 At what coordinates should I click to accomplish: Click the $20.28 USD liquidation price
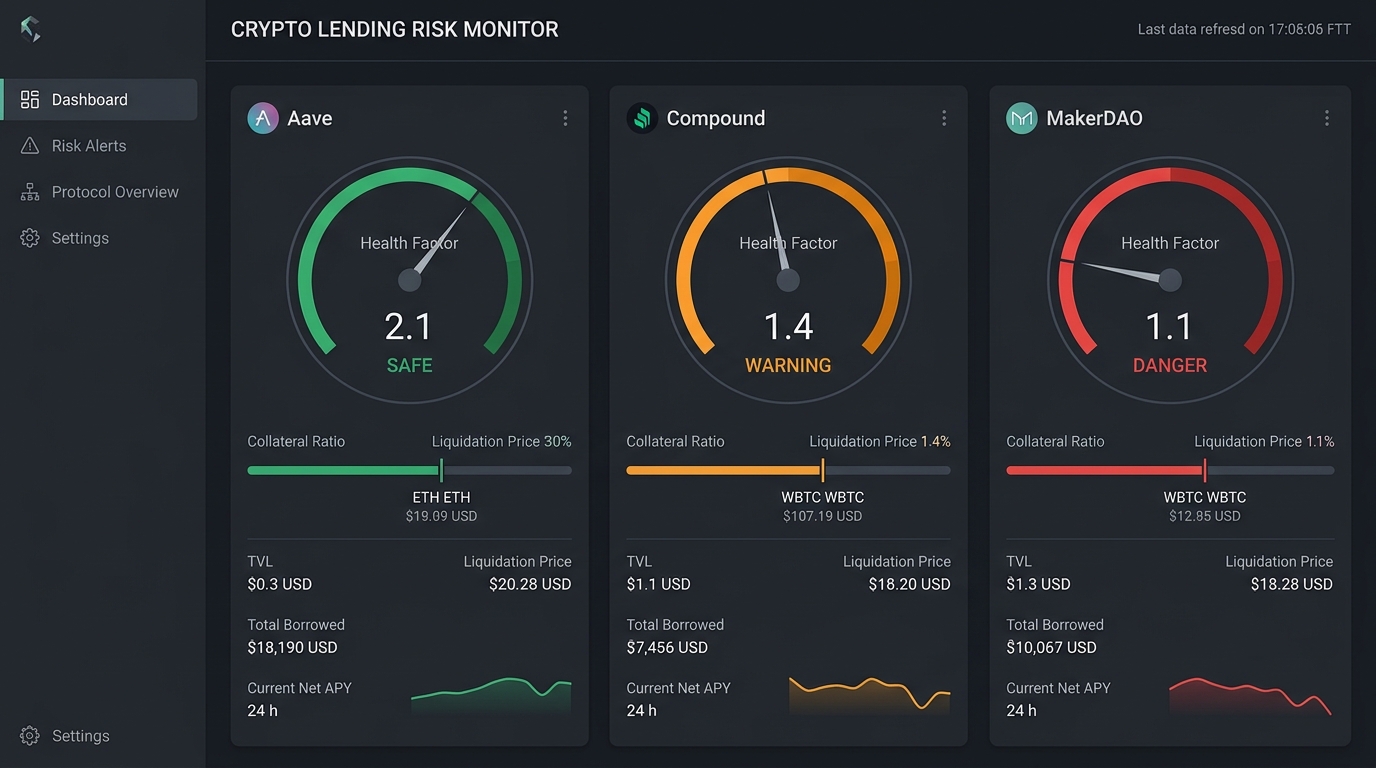[530, 584]
